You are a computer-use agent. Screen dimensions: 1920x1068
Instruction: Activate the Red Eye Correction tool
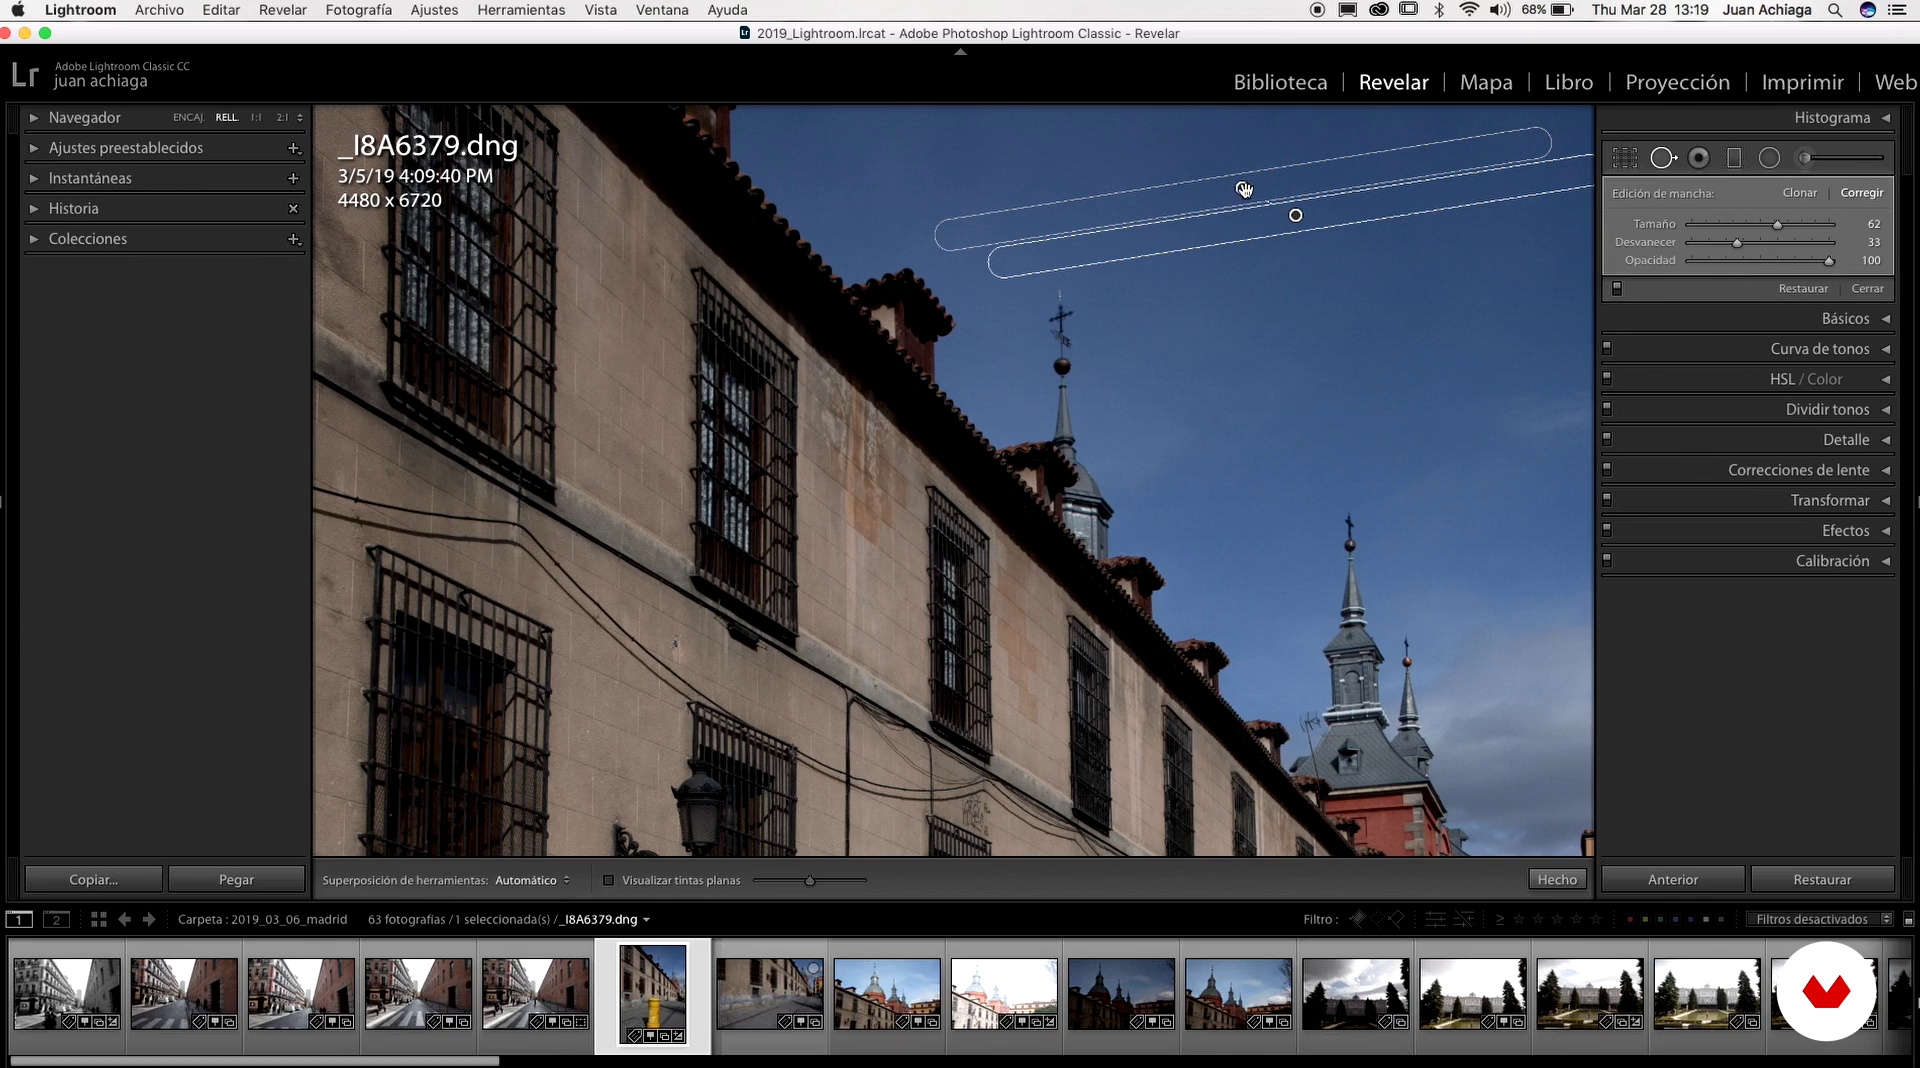[x=1698, y=158]
